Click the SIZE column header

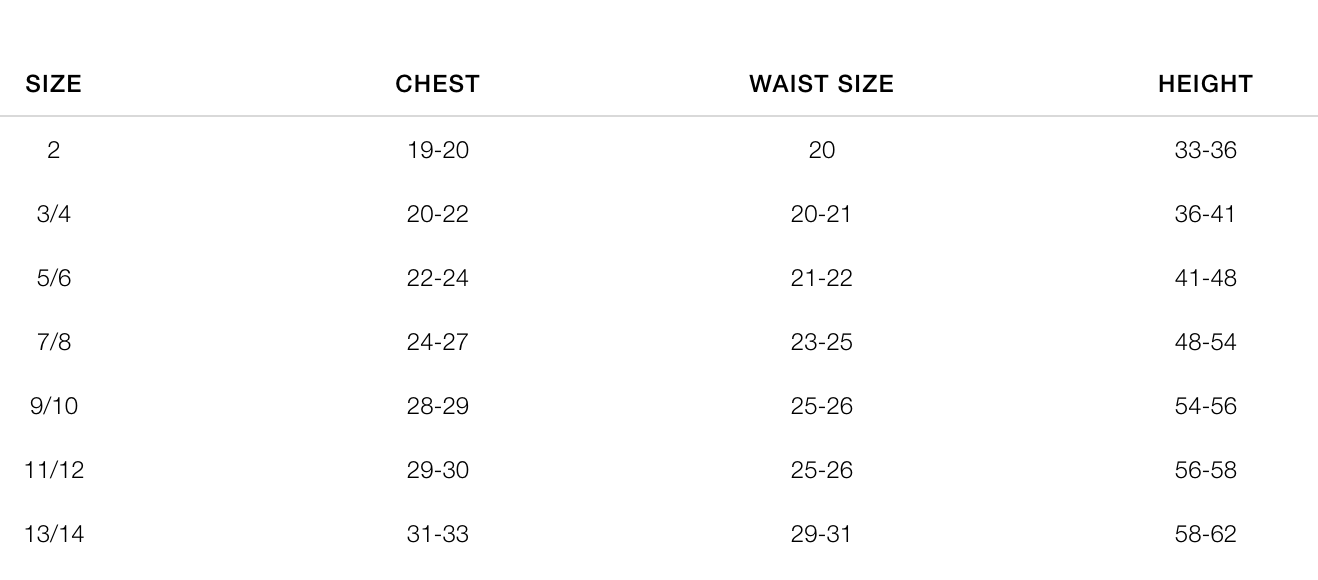53,85
